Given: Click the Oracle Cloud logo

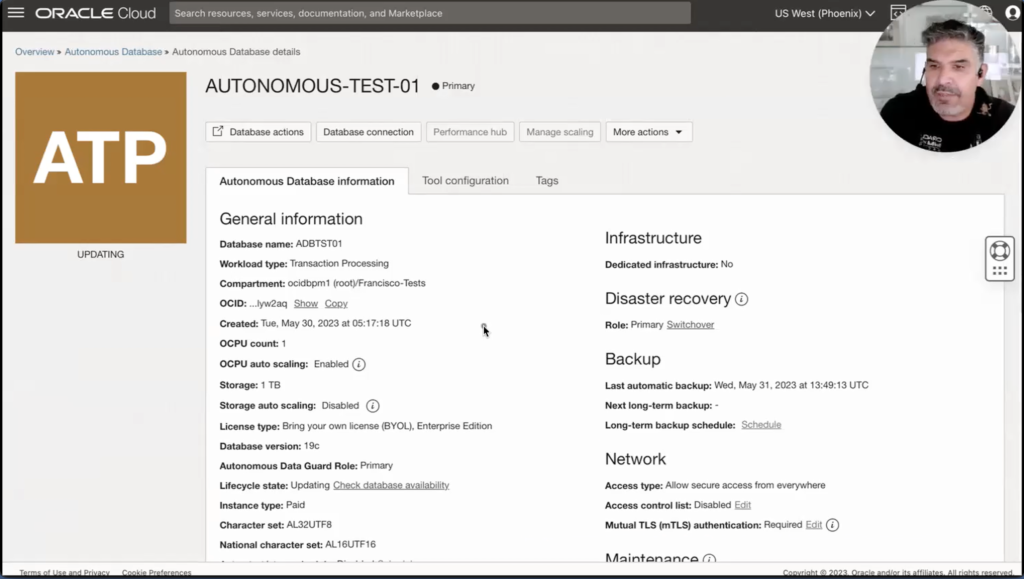Looking at the screenshot, I should (x=96, y=13).
